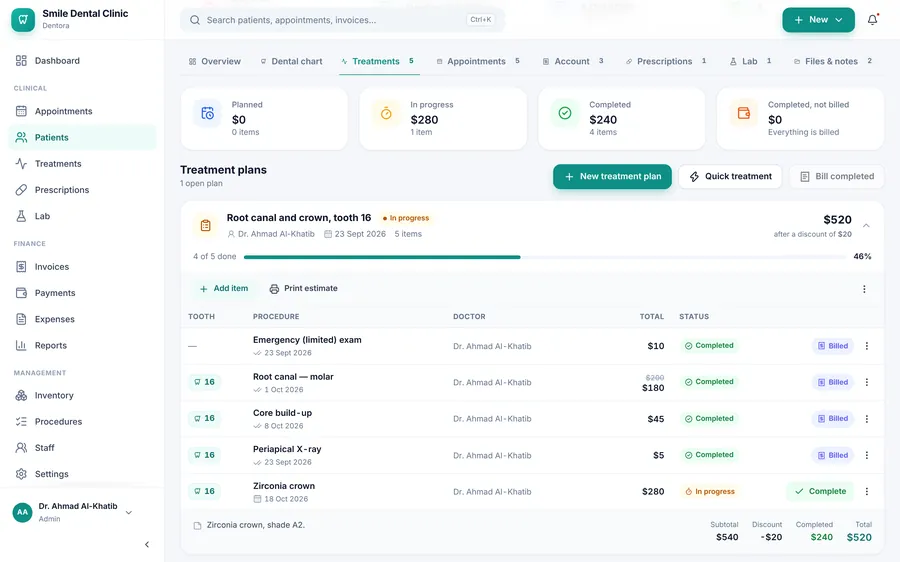The height and width of the screenshot is (562, 900).
Task: Open Invoices in the sidebar
Action: [82, 267]
